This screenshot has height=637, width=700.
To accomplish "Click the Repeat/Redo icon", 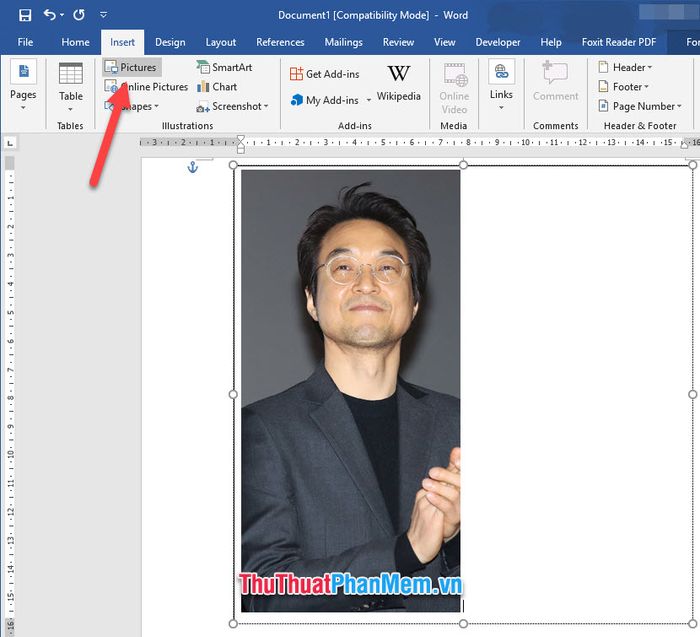I will tap(79, 15).
